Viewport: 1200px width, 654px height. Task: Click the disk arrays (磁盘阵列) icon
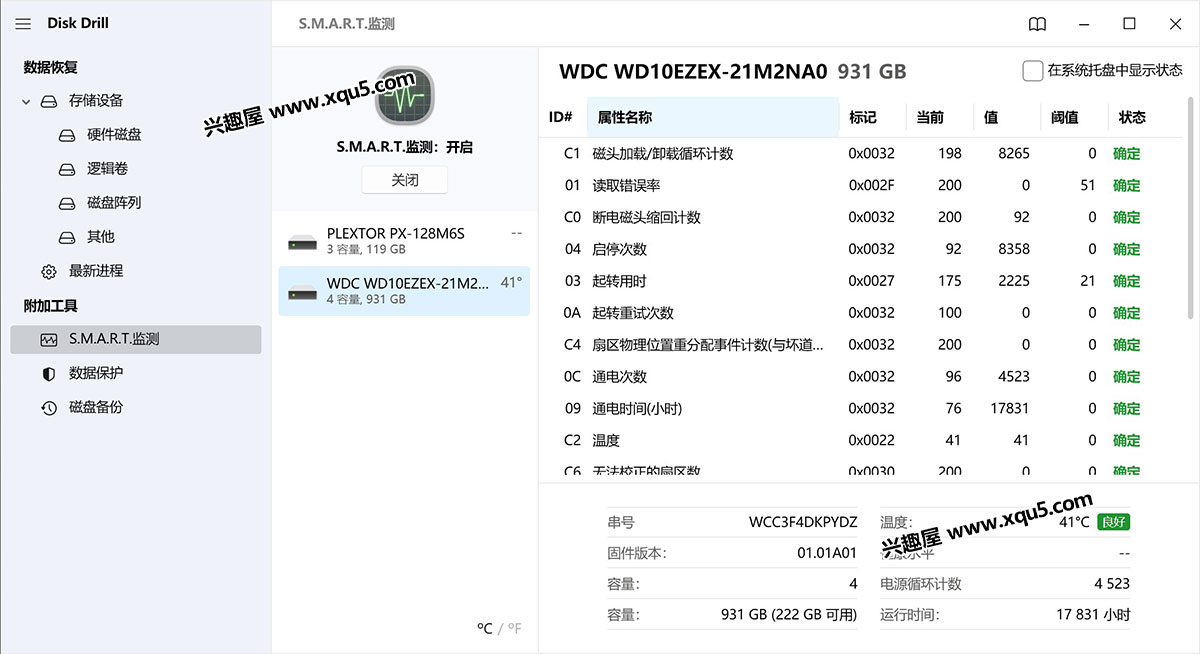67,203
